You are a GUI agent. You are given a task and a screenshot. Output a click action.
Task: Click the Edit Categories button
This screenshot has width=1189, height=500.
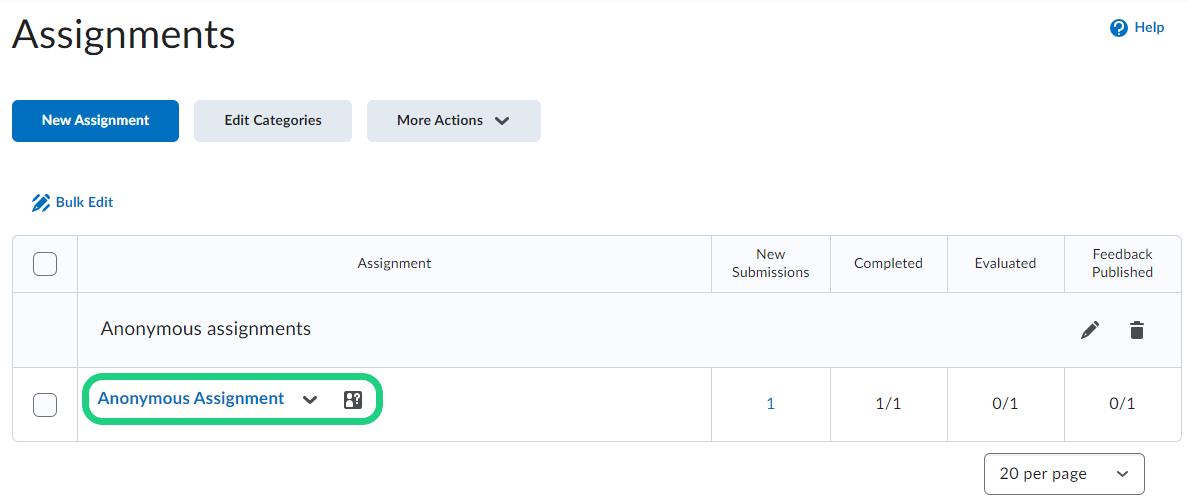coord(273,121)
